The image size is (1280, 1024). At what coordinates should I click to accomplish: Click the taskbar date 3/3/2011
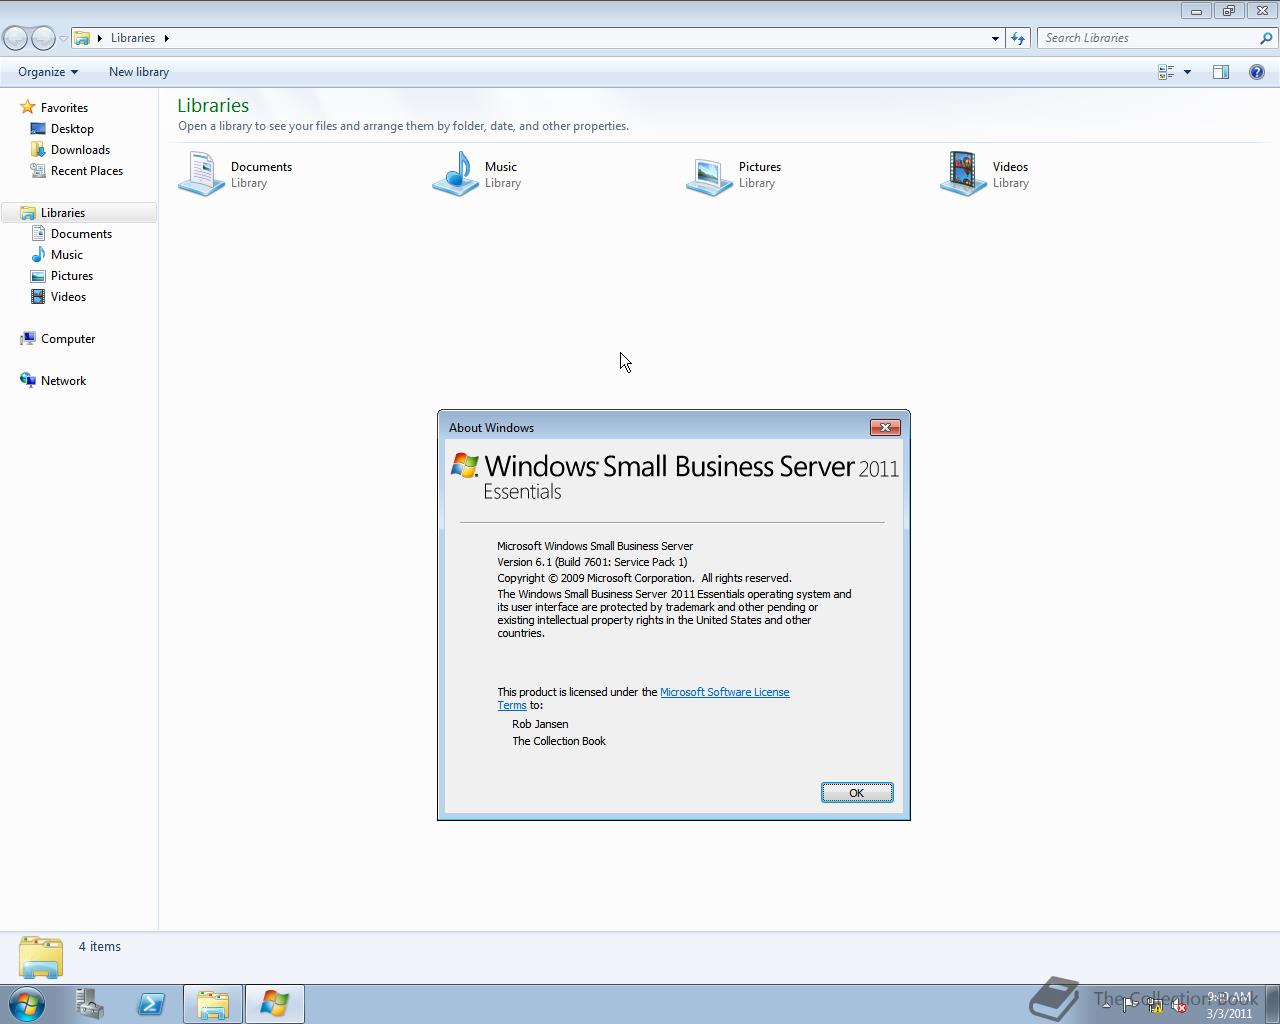(1229, 1013)
